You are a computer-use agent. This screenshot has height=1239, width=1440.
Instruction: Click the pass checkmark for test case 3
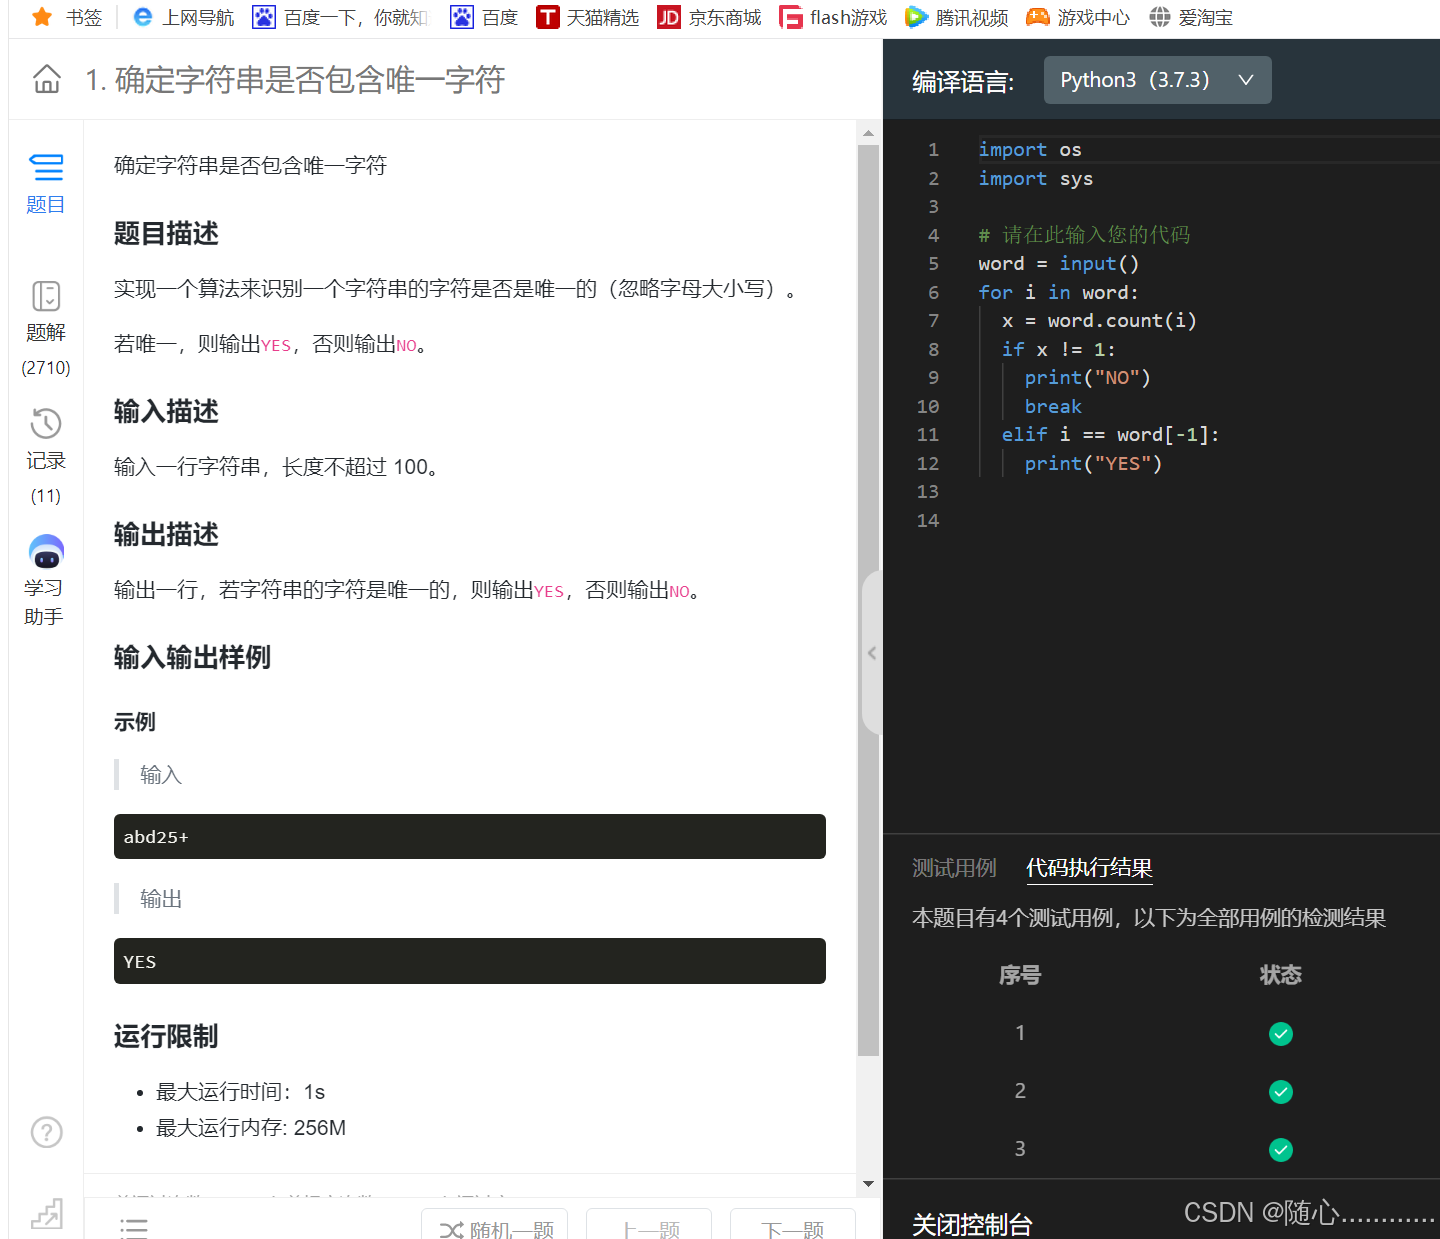pos(1281,1150)
